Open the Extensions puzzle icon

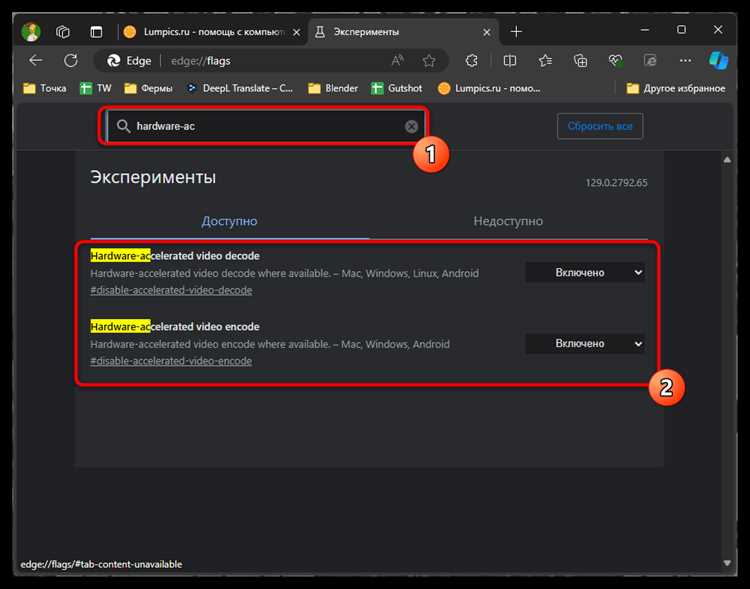[472, 60]
